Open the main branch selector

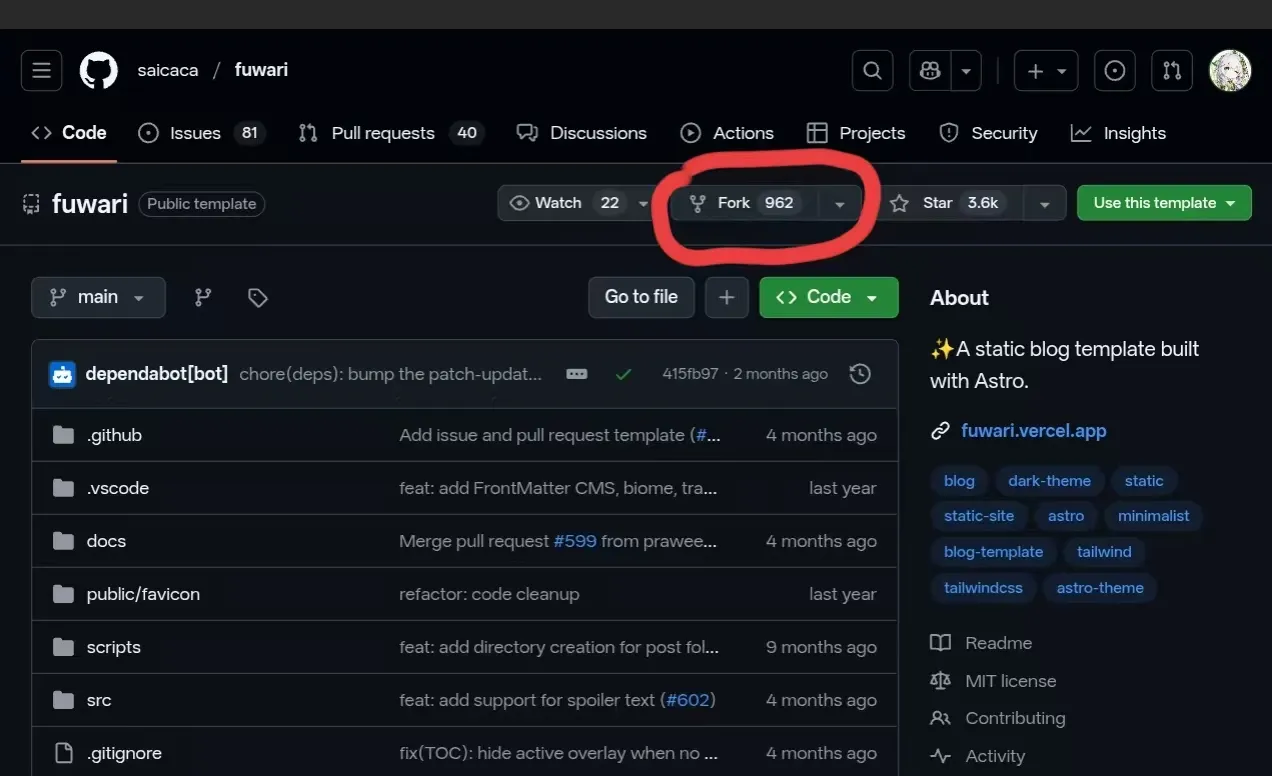click(x=98, y=297)
